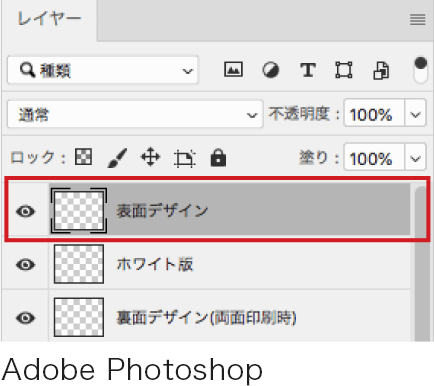Hide the 表面デザイン layer
The height and width of the screenshot is (386, 434).
click(26, 211)
